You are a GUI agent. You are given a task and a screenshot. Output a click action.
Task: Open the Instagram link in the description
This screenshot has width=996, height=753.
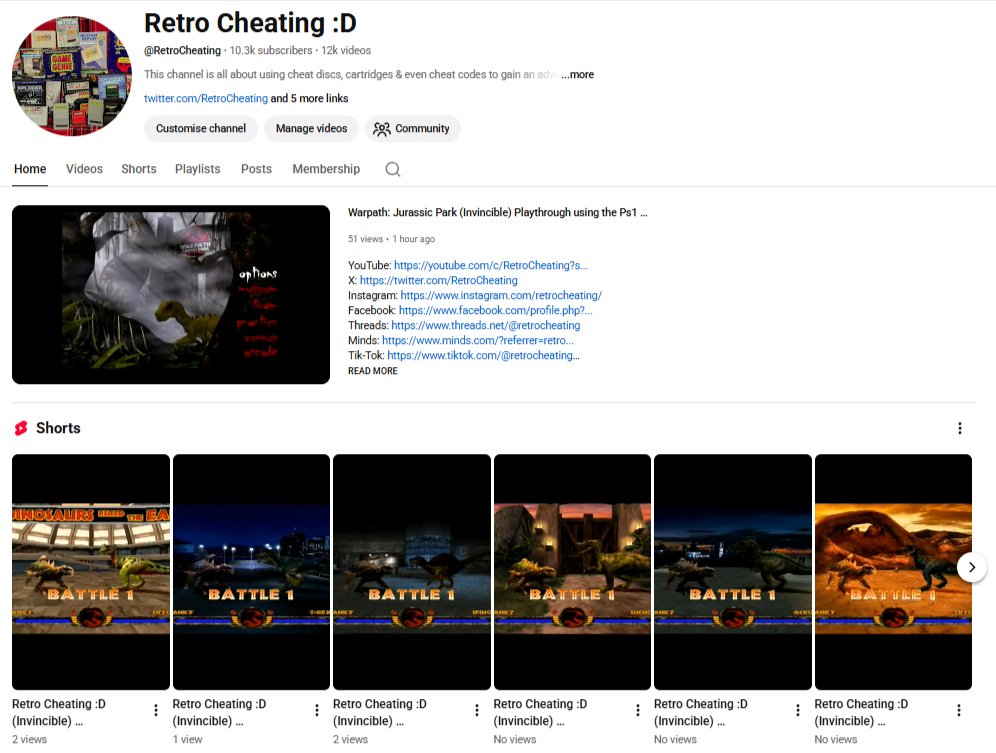coord(502,295)
